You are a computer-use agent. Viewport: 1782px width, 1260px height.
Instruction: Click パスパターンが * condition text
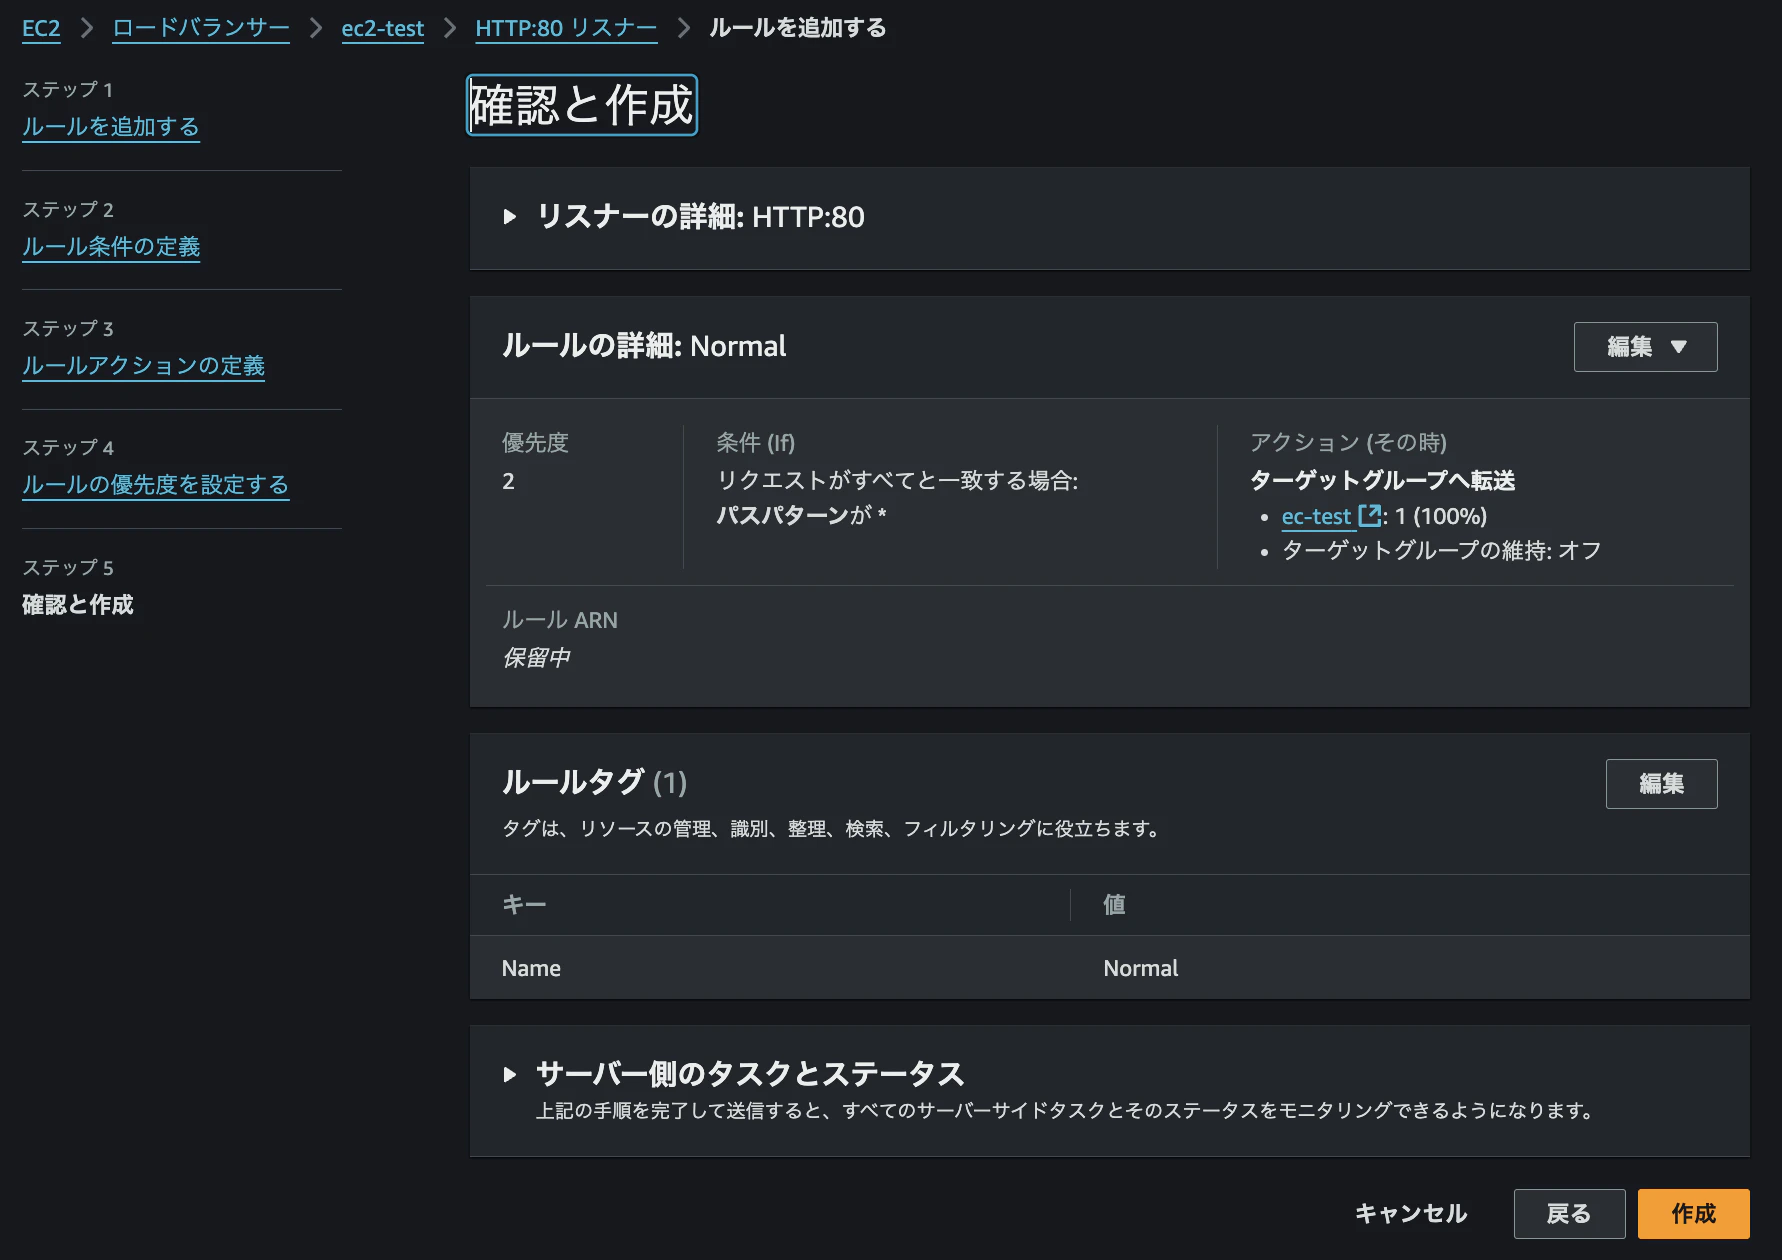(802, 516)
